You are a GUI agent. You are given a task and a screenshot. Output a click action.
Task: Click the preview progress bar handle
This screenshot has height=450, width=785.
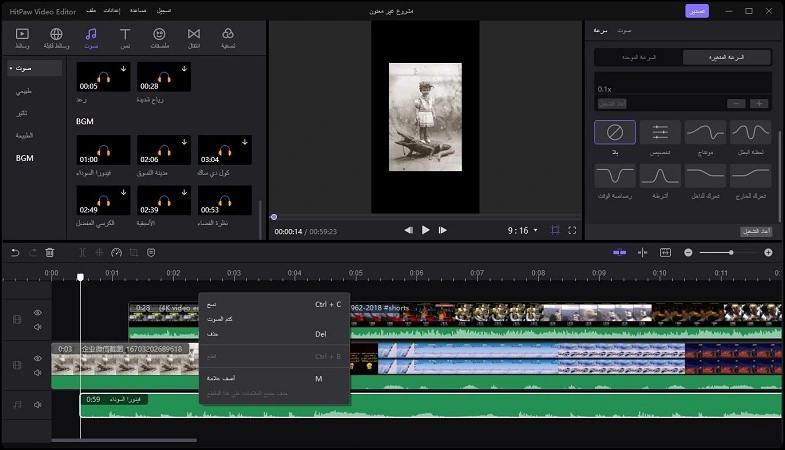273,217
